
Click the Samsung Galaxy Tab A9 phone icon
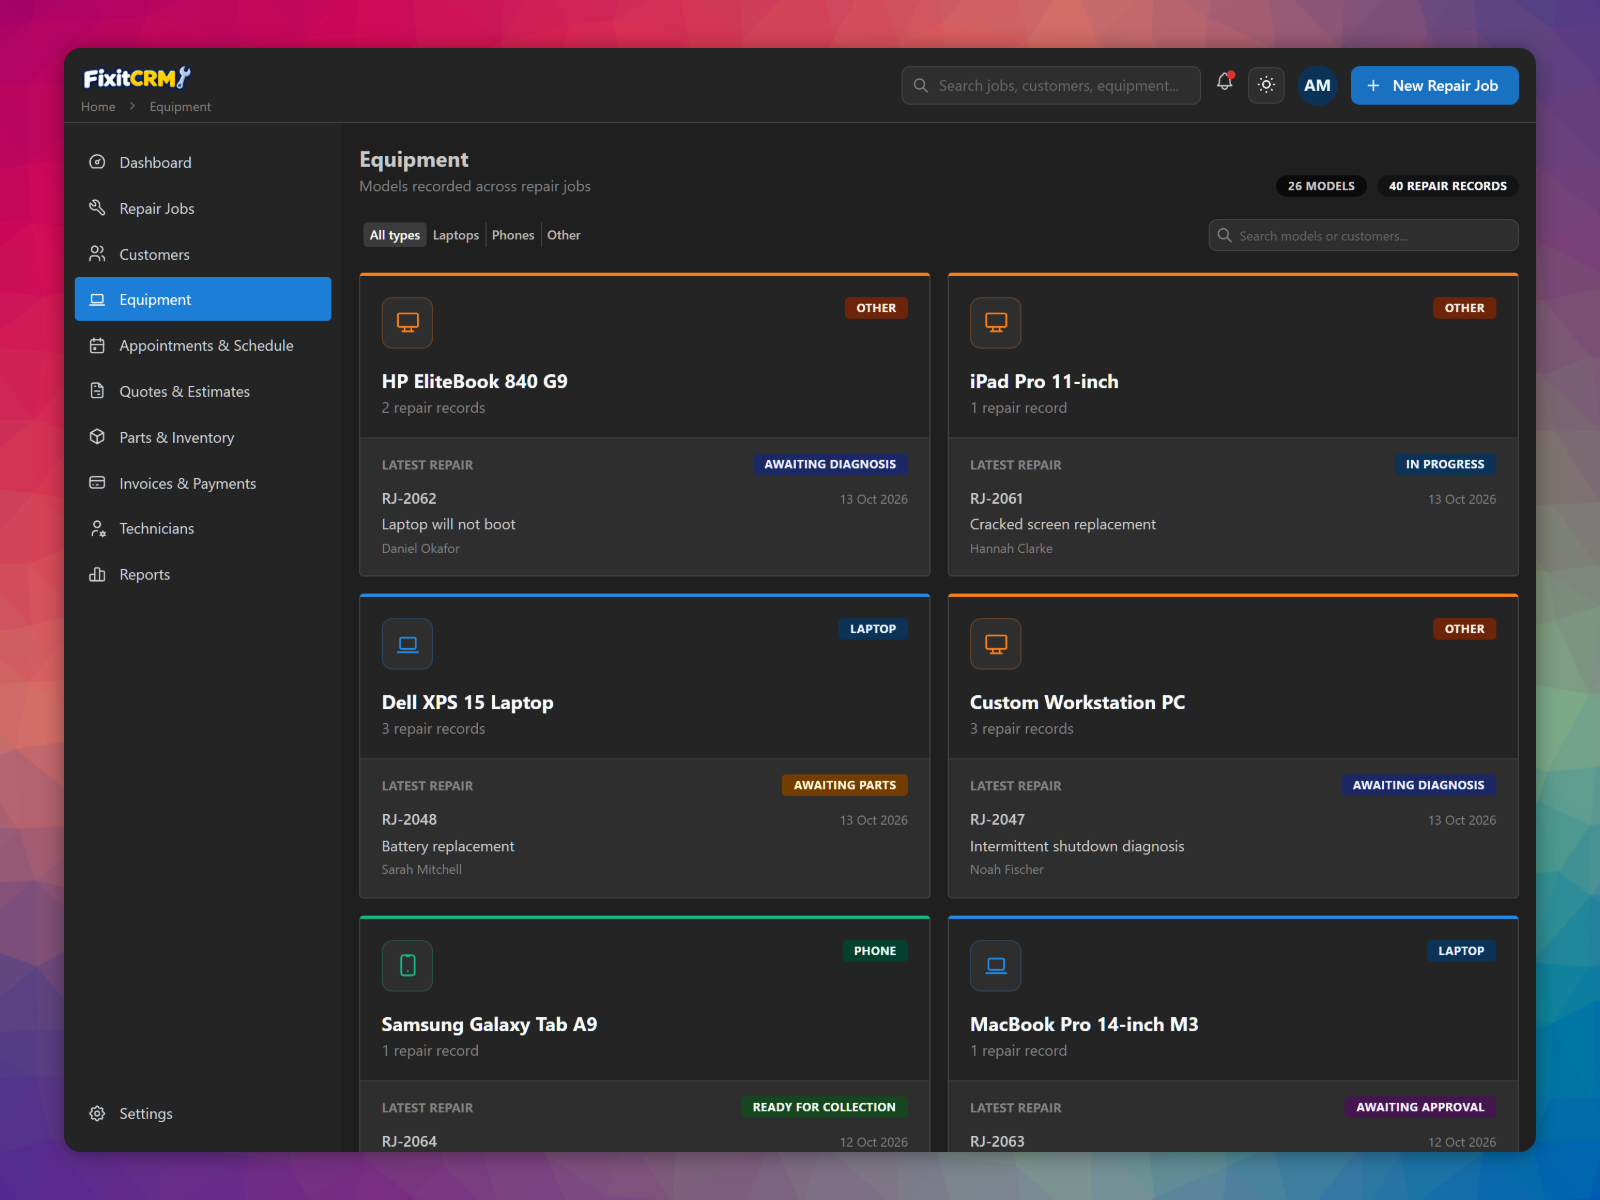point(407,965)
